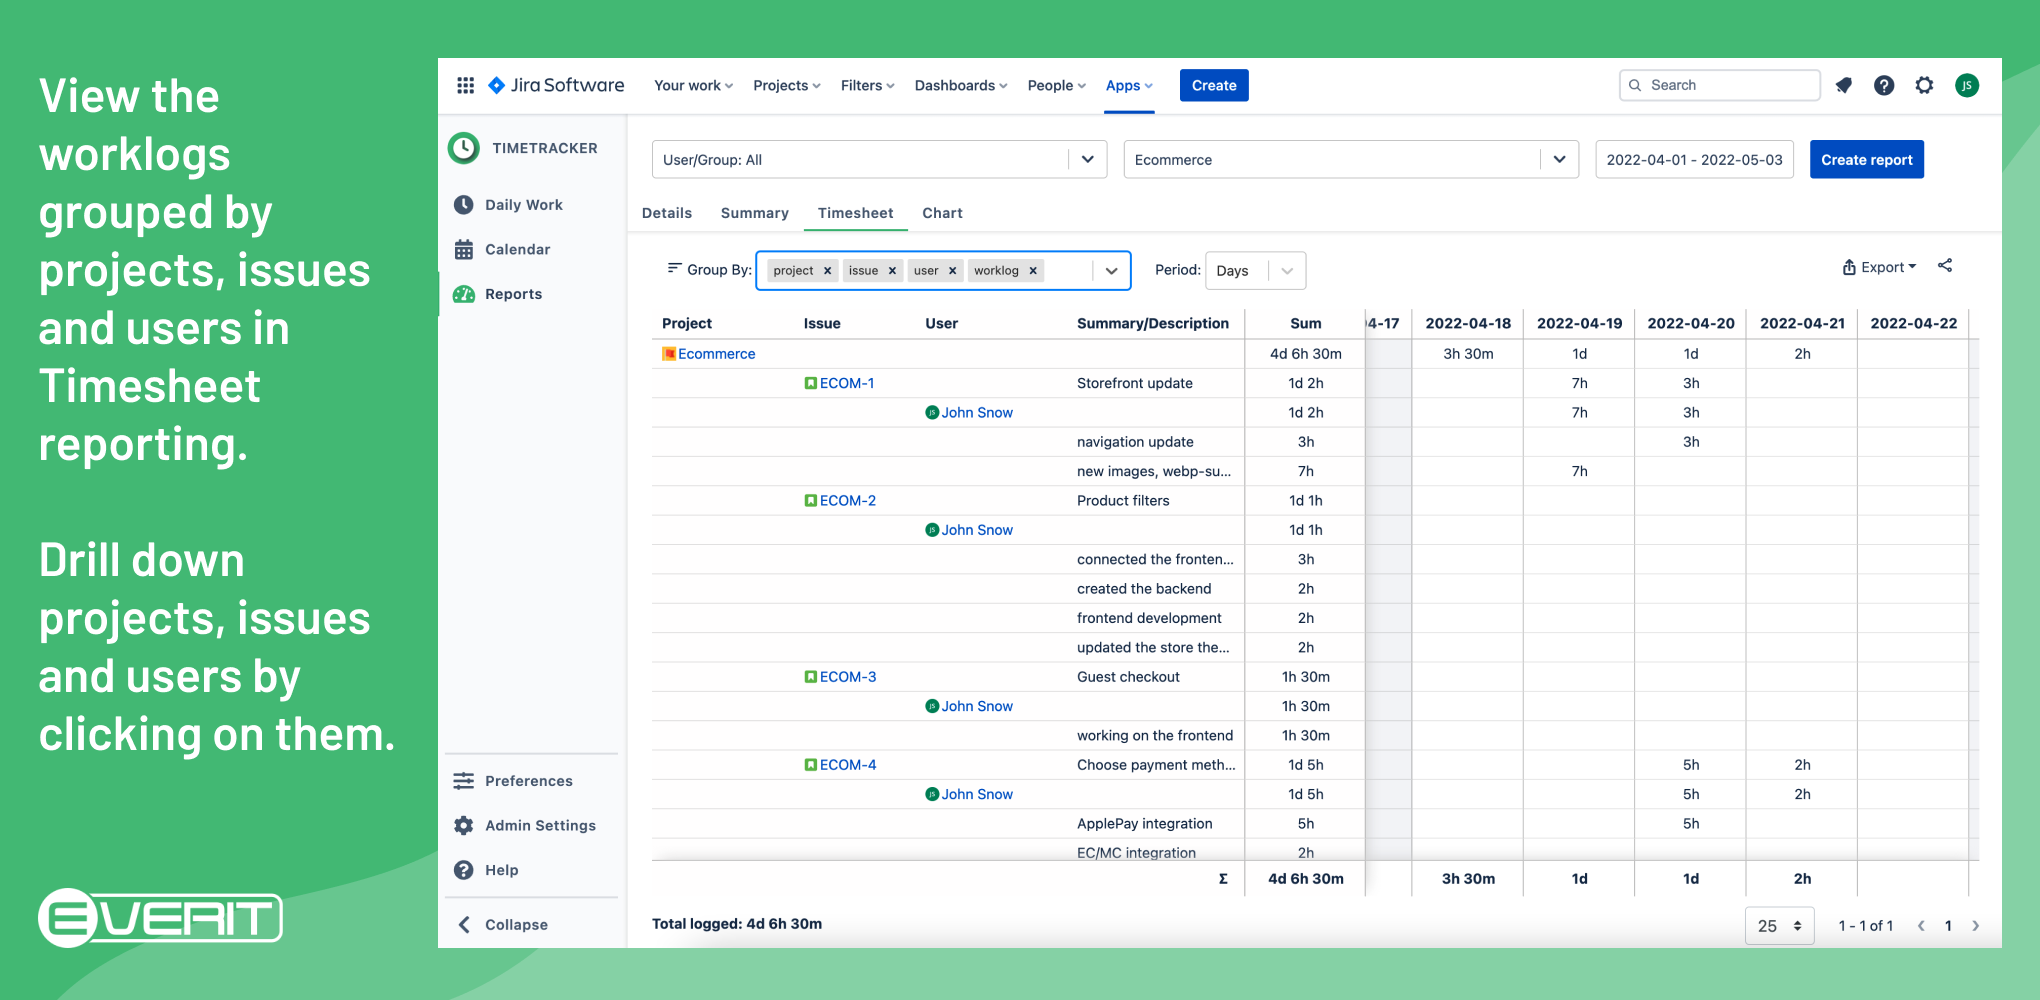Open issue ECOM-3 Guest checkout

tap(847, 676)
